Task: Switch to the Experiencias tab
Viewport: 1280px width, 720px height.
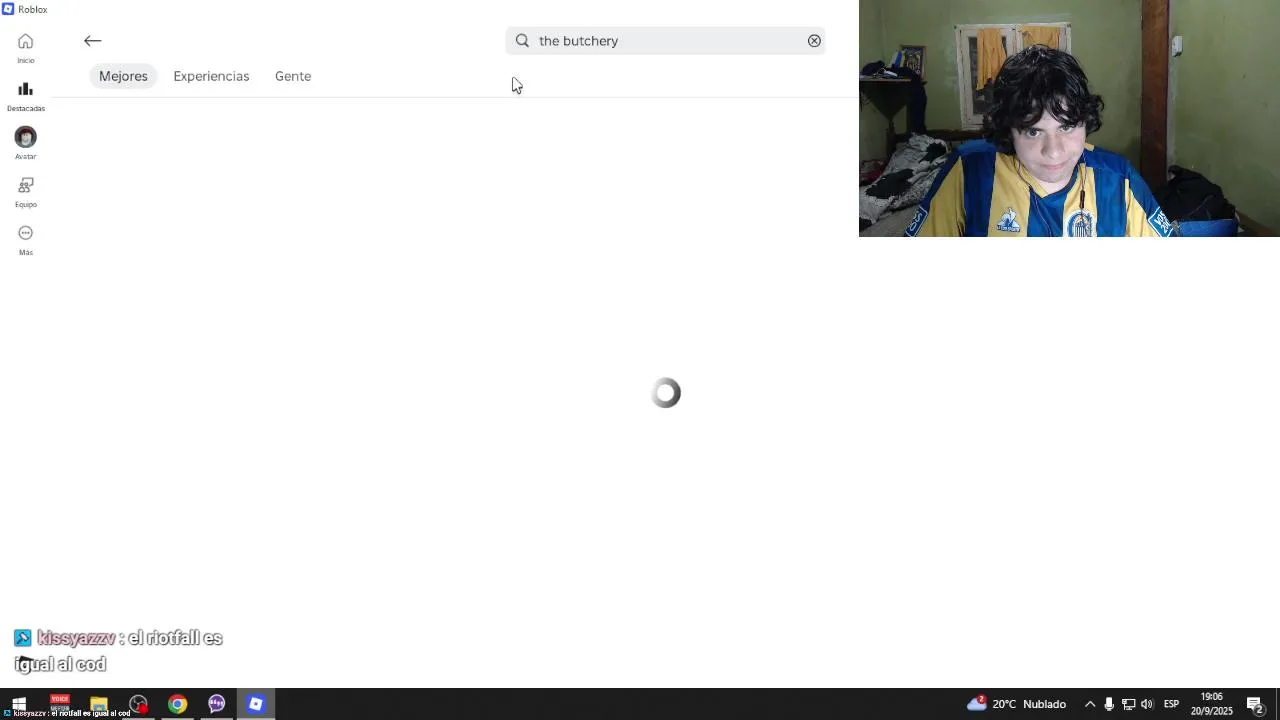Action: pyautogui.click(x=211, y=76)
